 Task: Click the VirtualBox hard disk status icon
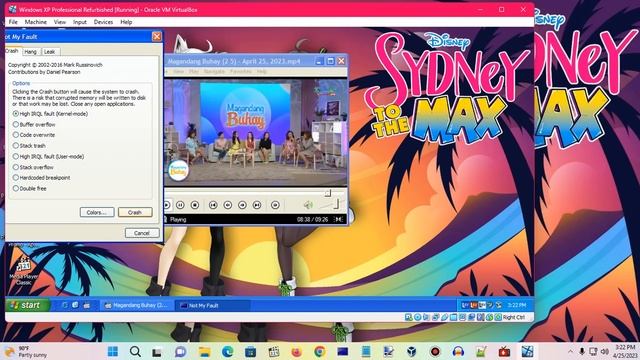pos(409,317)
